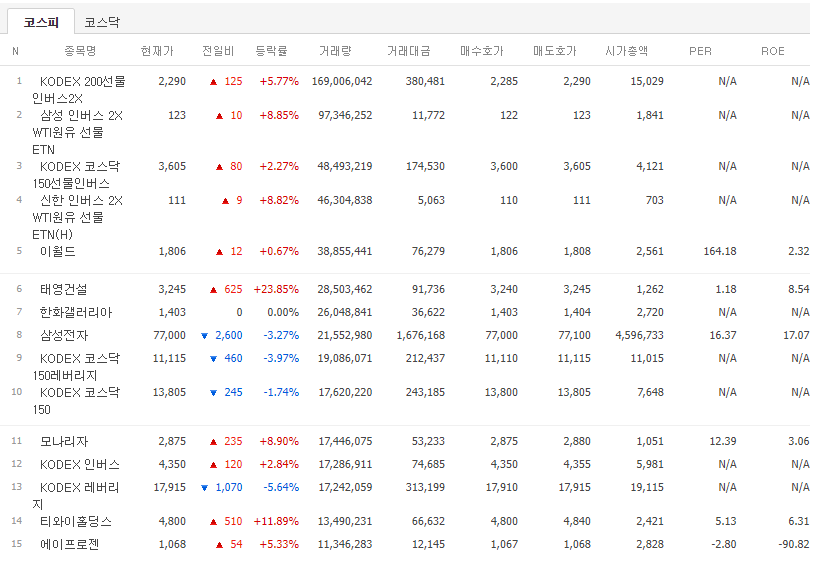Open the KODEX 200선물인버스2X stock link
The image size is (817, 566).
(79, 90)
